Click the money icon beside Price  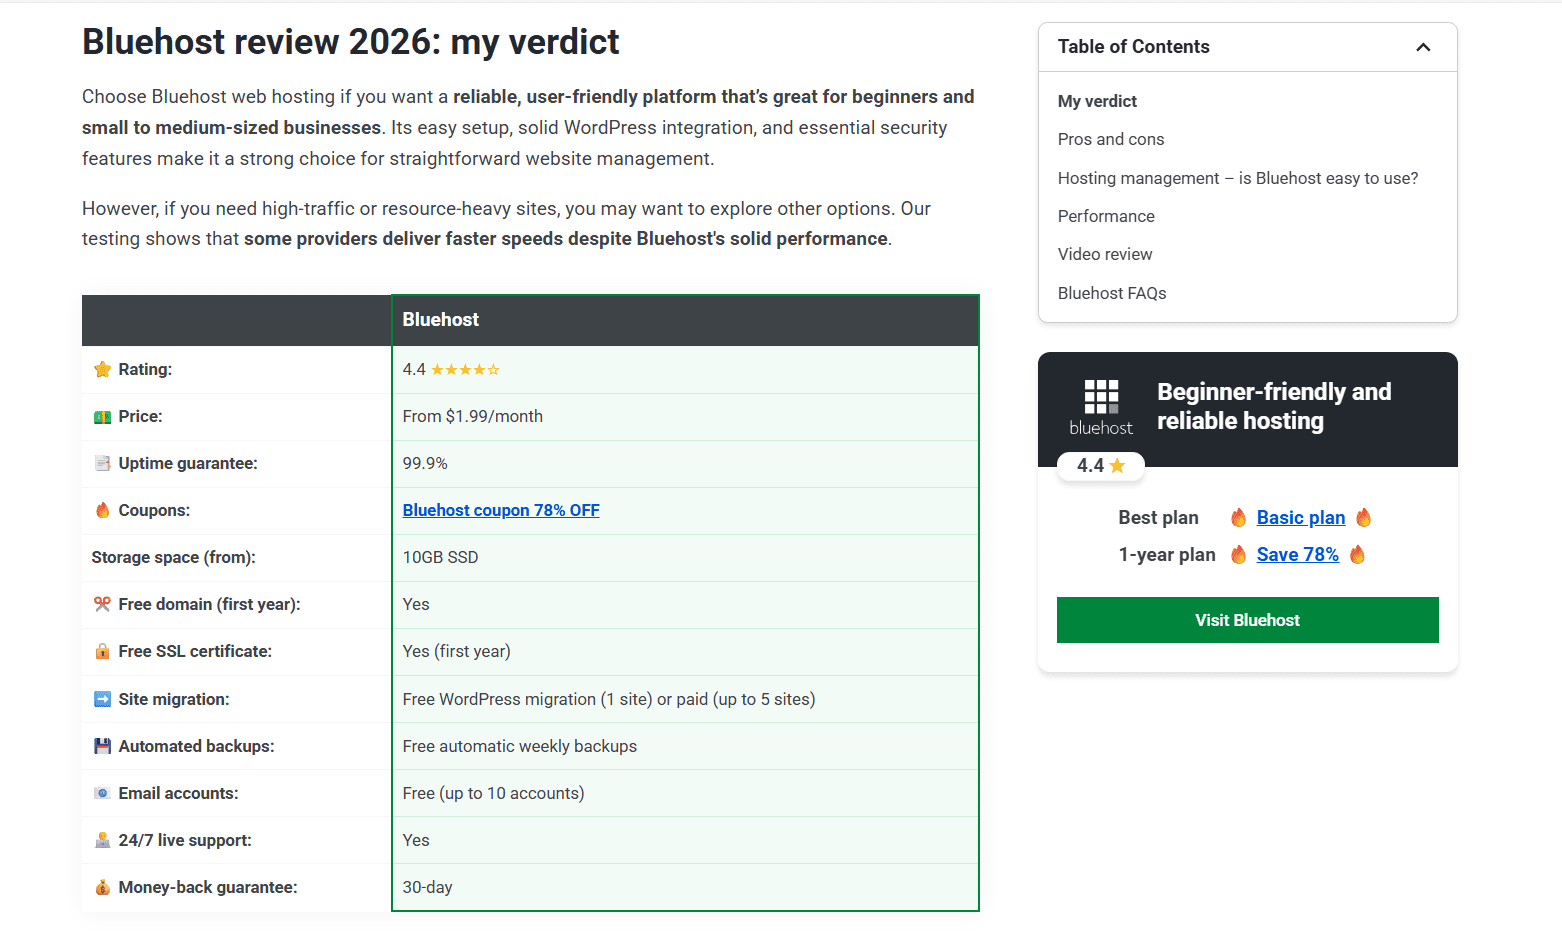pyautogui.click(x=102, y=417)
